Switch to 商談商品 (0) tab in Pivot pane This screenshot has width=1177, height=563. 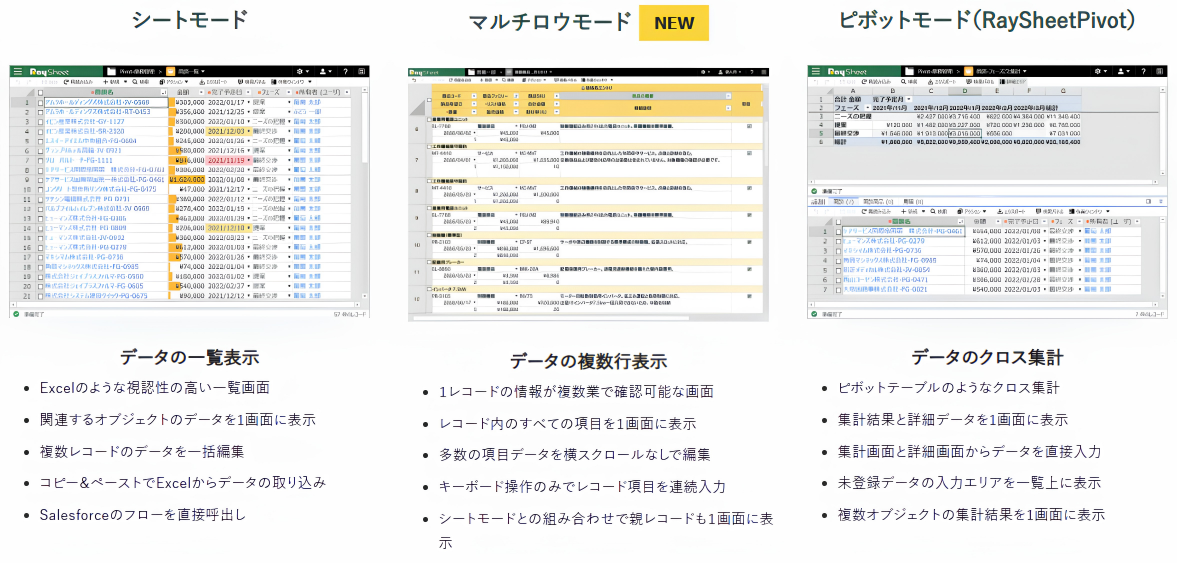click(x=877, y=201)
